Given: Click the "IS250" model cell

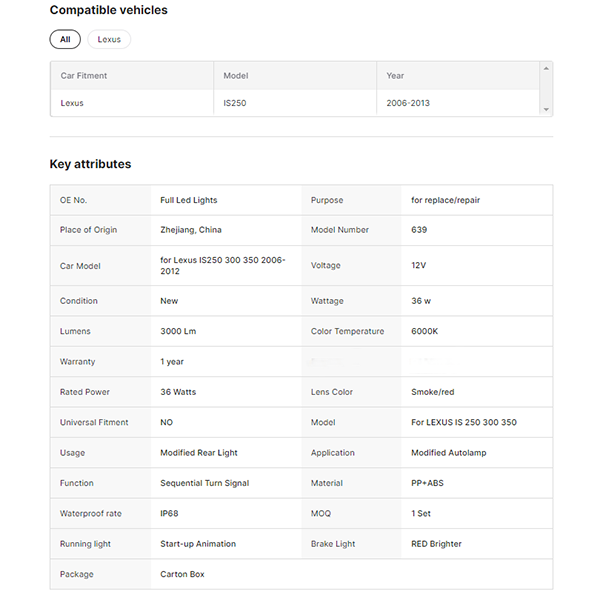Looking at the screenshot, I should [236, 103].
